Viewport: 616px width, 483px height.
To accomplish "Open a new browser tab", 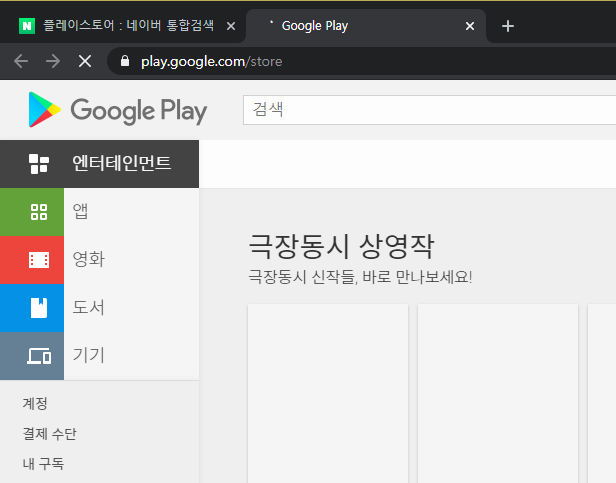I will click(x=508, y=26).
